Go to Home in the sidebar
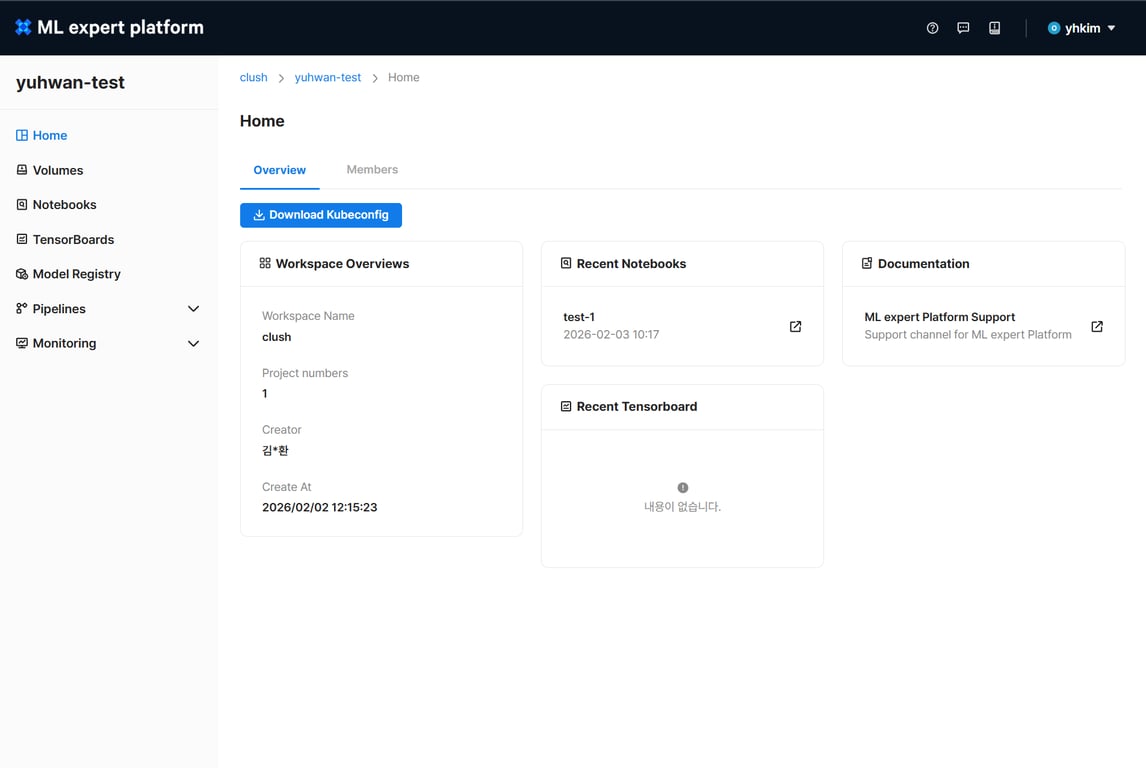1146x768 pixels. click(50, 135)
